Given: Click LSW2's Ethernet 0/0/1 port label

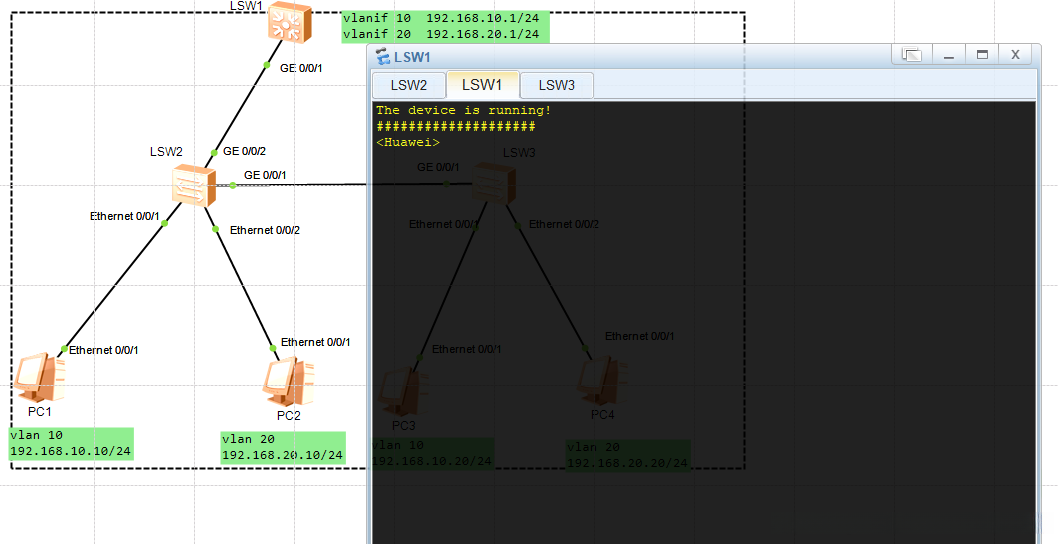Looking at the screenshot, I should [x=125, y=216].
